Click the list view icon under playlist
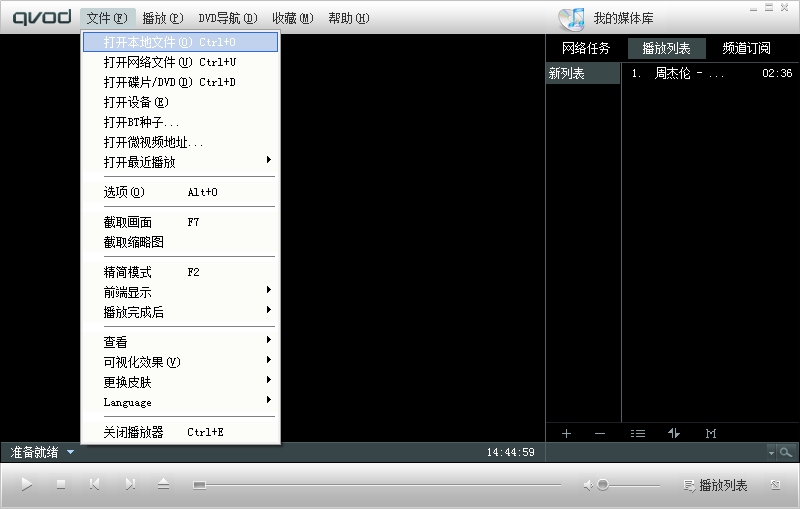Viewport: 800px width, 509px height. [638, 434]
